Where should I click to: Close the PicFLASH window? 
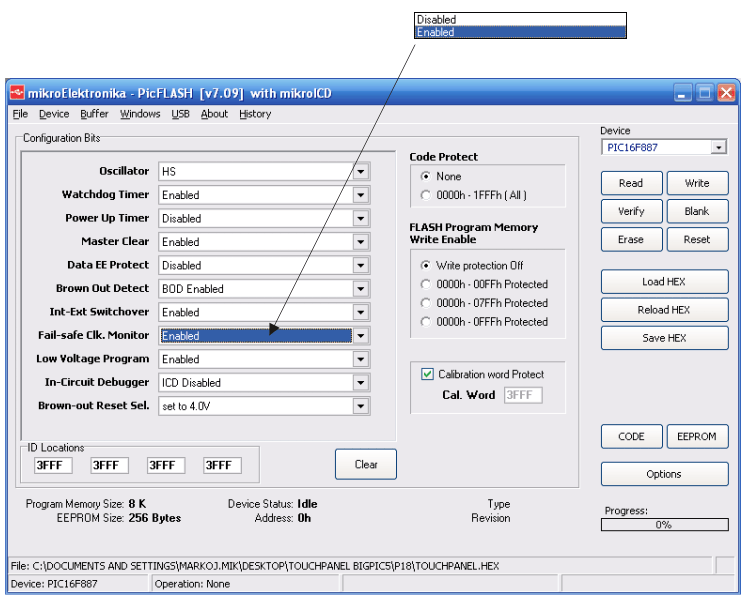tap(726, 93)
